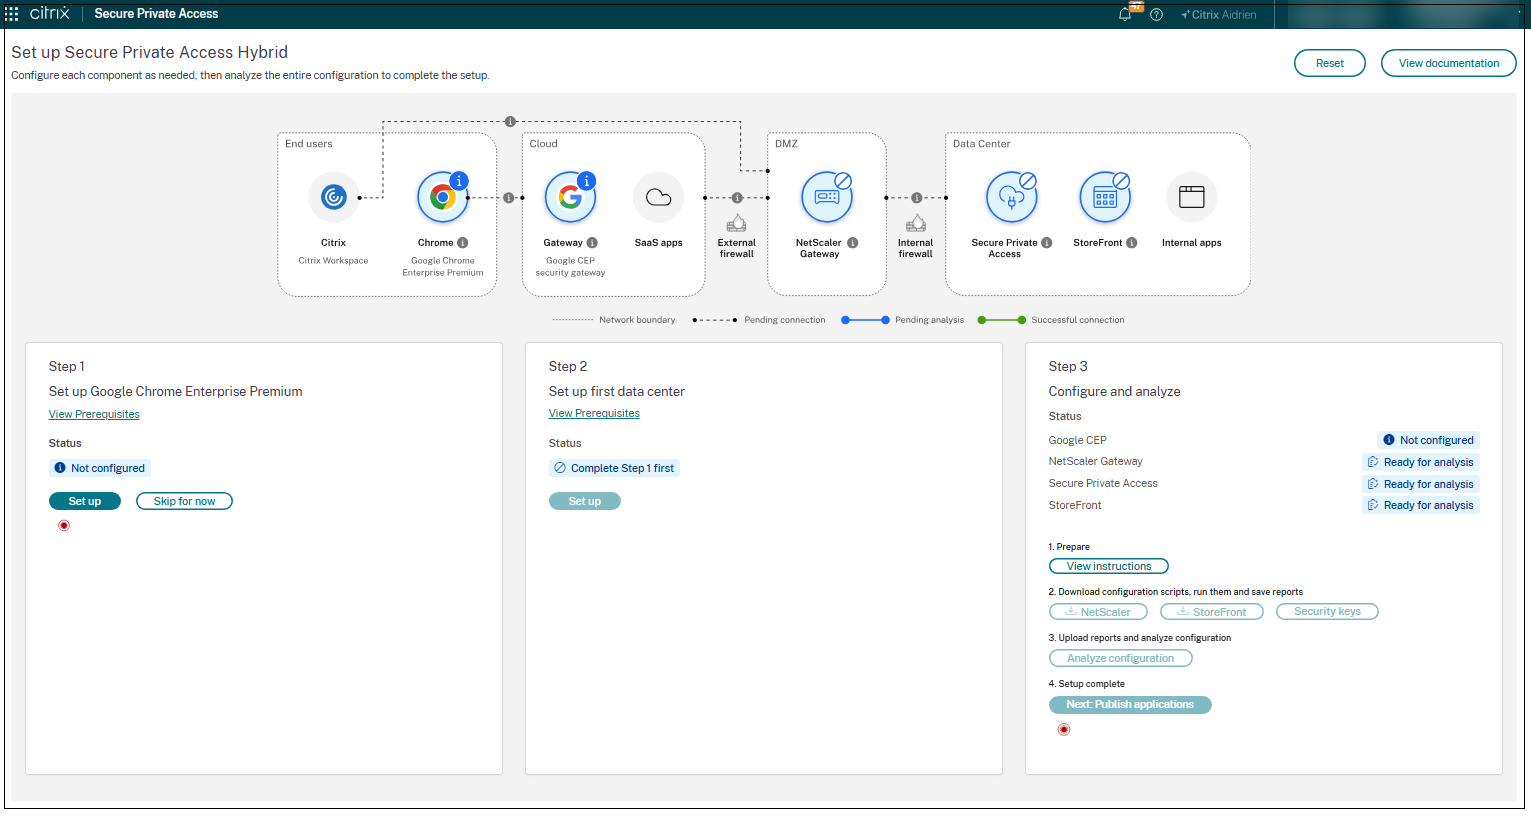
Task: Click the info dot on the top dashed connection
Action: pos(510,122)
